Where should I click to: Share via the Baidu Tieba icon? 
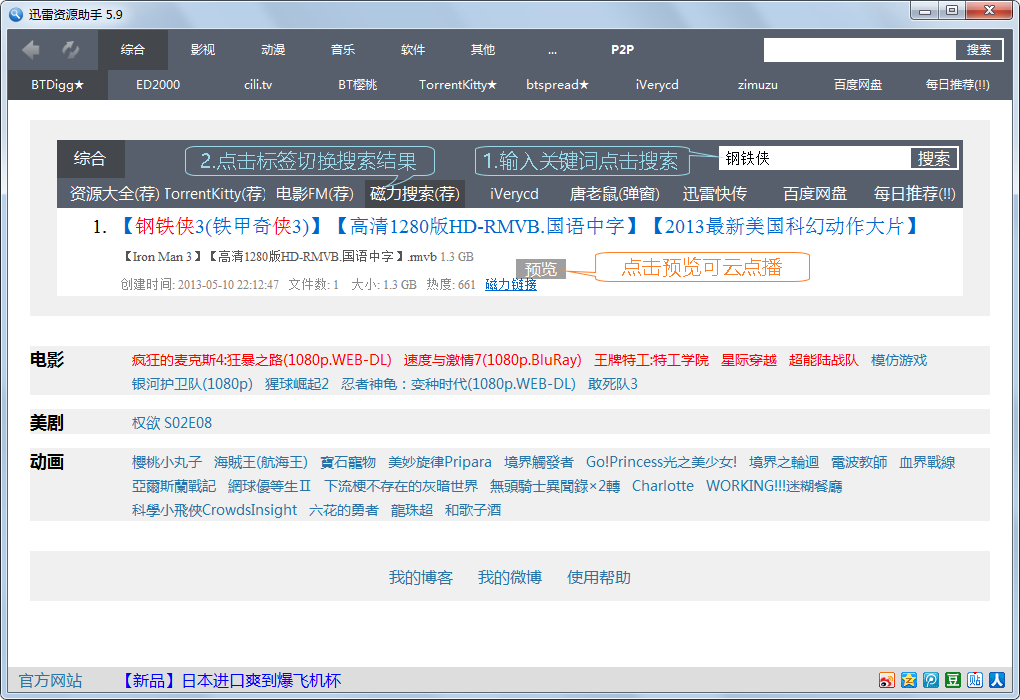pyautogui.click(x=975, y=680)
